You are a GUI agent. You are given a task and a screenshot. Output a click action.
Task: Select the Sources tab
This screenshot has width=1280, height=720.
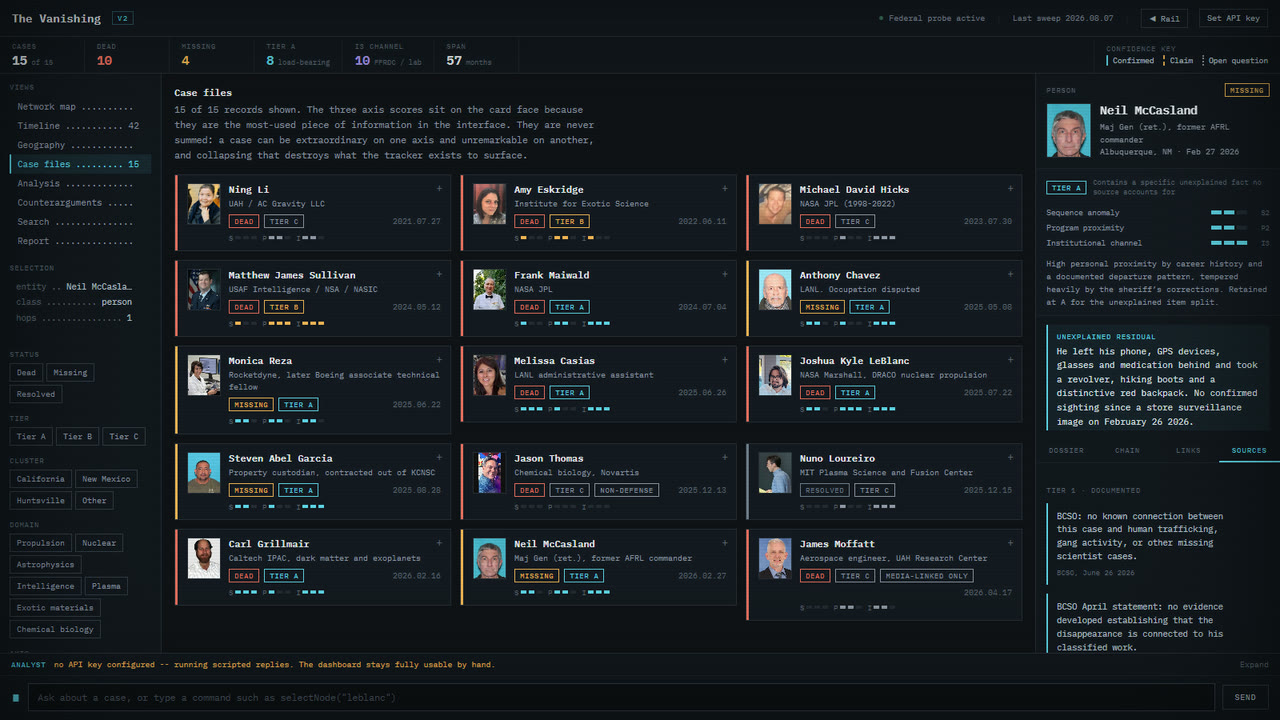(1249, 451)
